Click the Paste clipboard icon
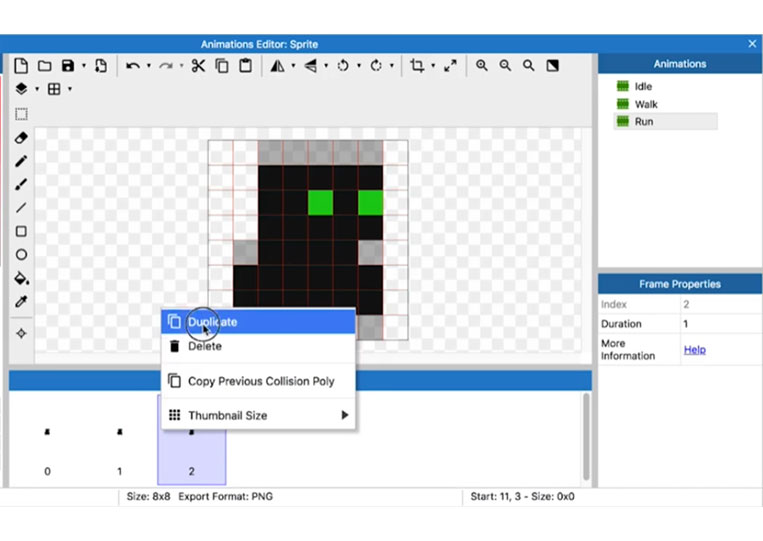 click(246, 65)
